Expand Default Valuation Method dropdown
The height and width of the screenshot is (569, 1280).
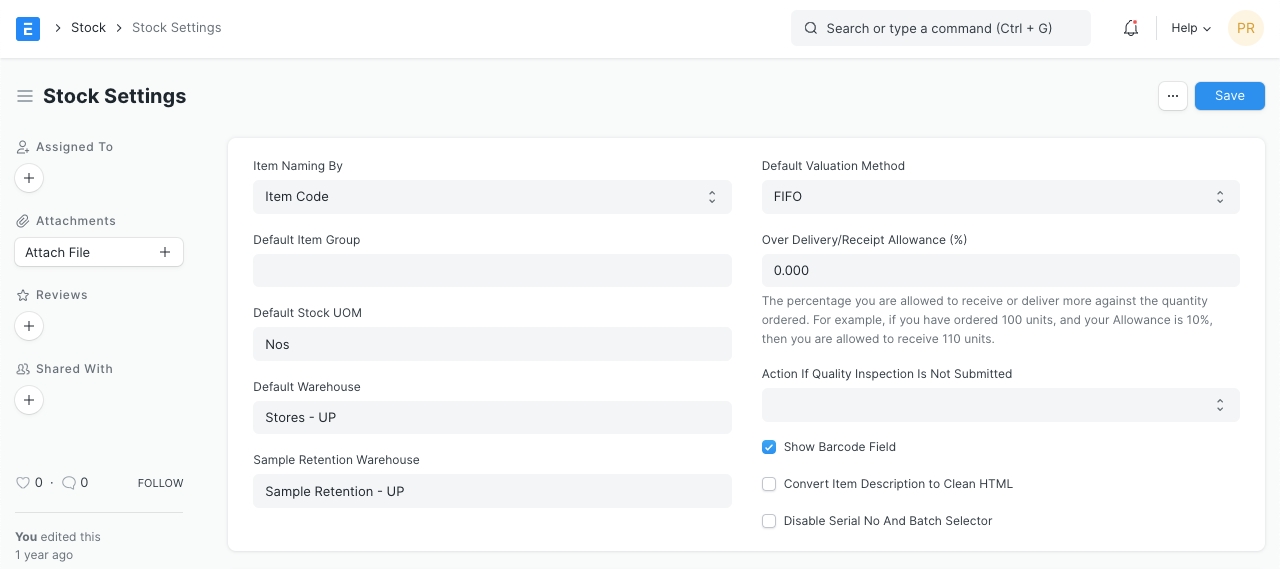click(1000, 197)
